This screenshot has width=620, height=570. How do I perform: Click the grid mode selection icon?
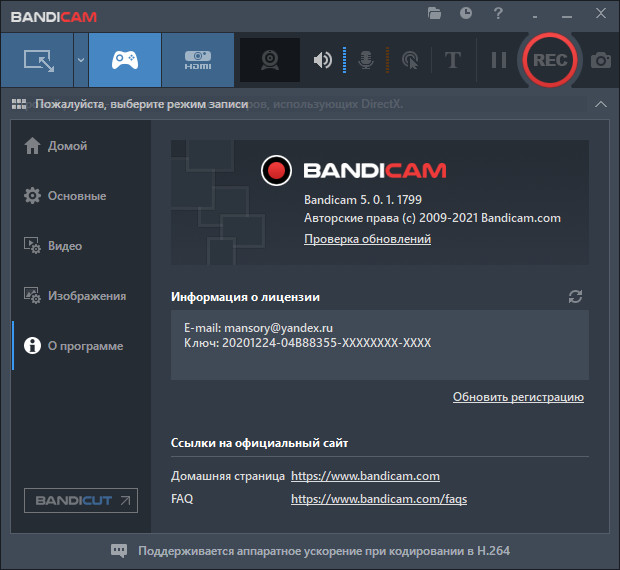(19, 104)
